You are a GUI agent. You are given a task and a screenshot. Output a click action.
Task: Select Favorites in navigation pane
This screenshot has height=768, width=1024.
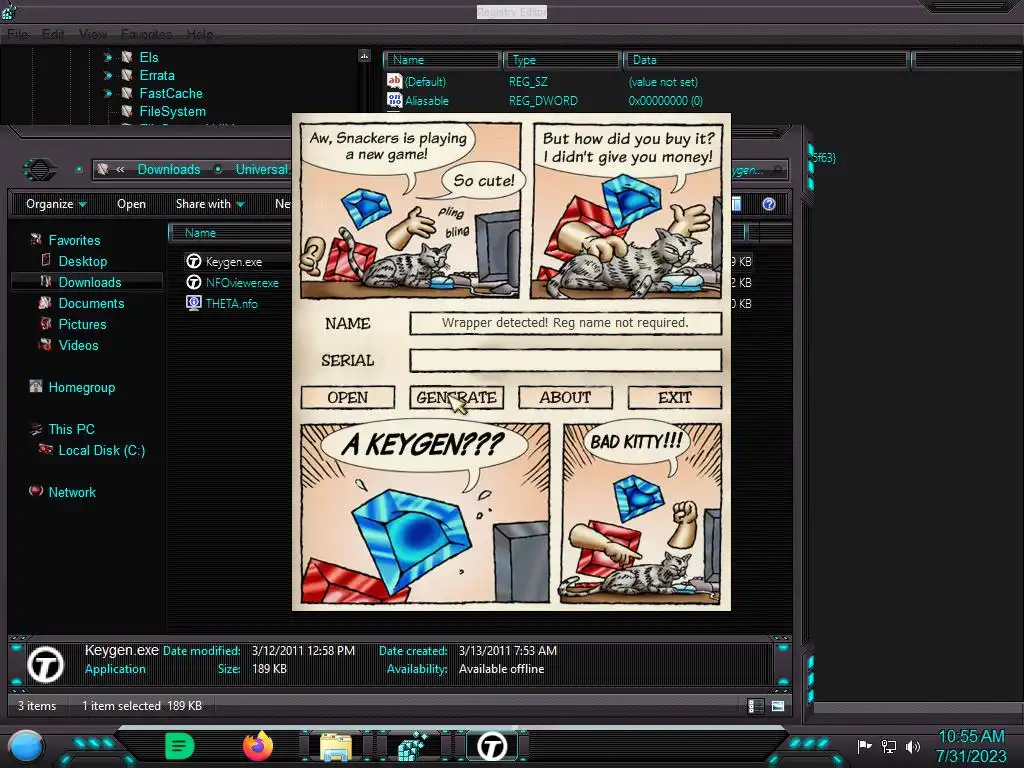pos(74,240)
